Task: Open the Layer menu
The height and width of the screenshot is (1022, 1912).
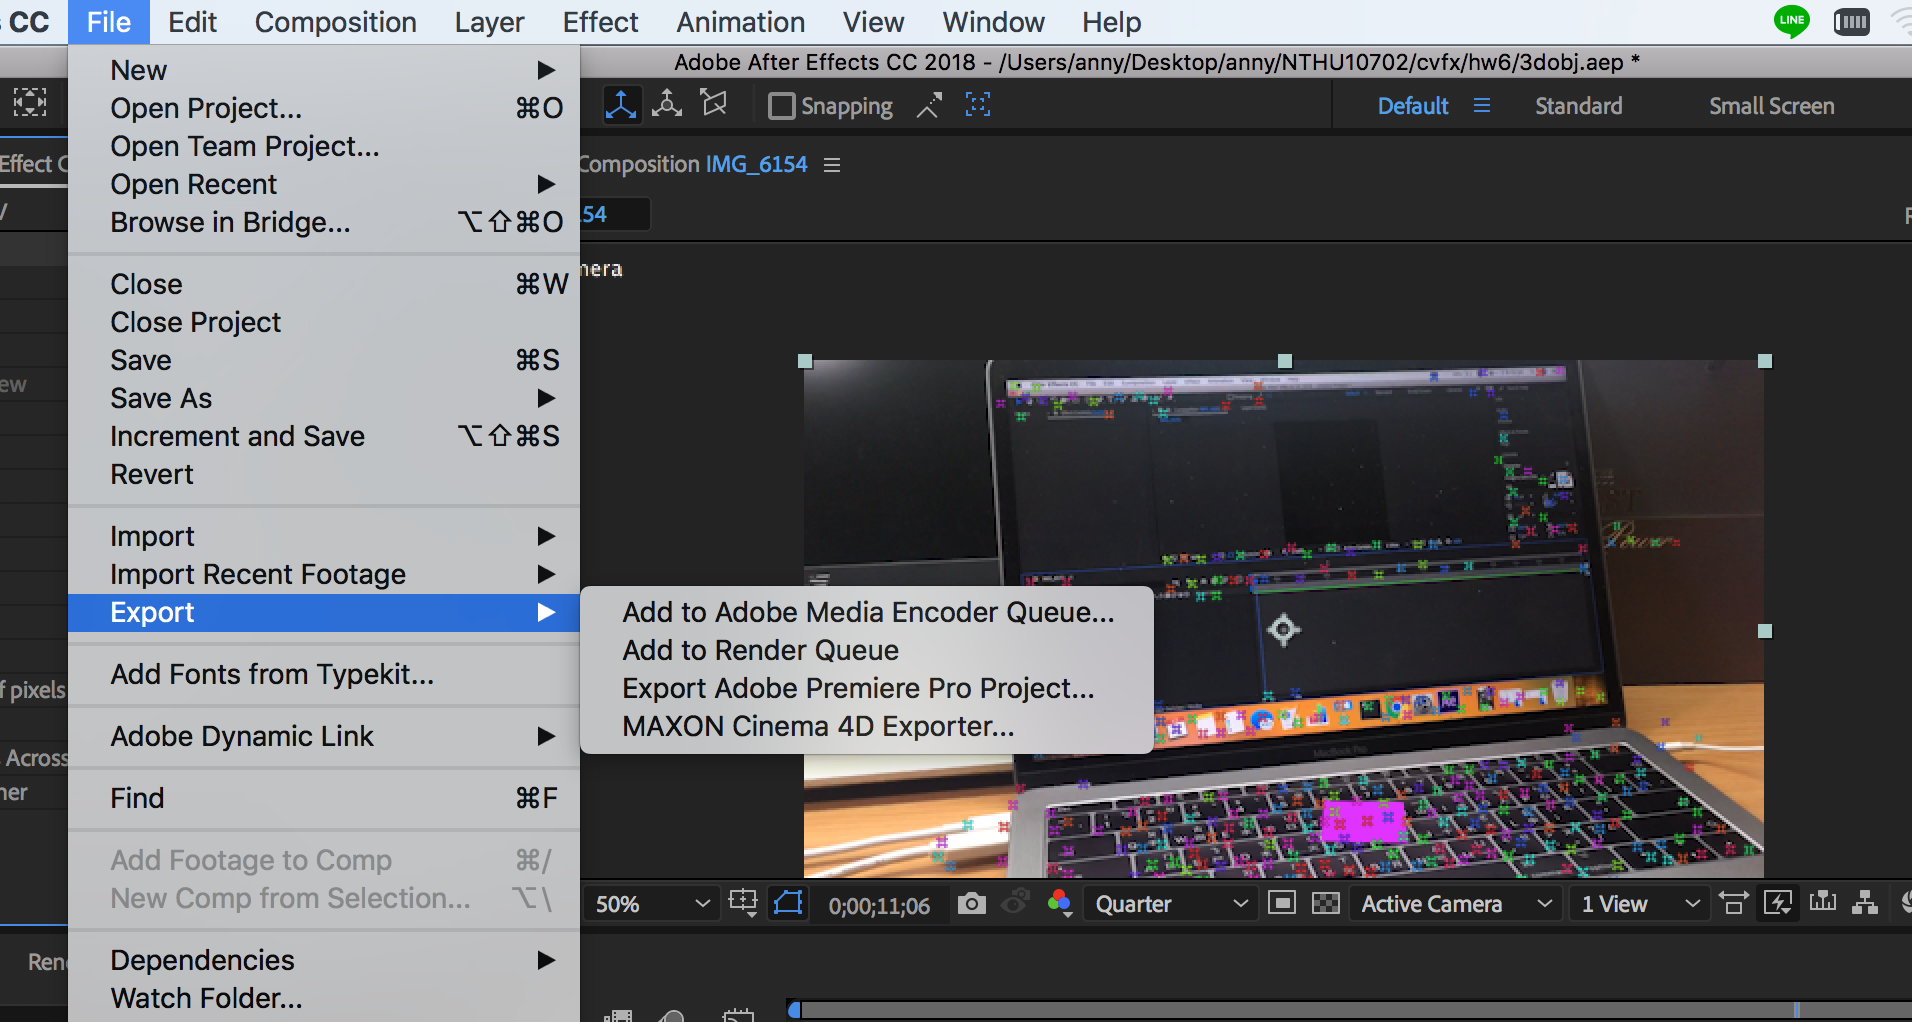Action: [x=489, y=22]
